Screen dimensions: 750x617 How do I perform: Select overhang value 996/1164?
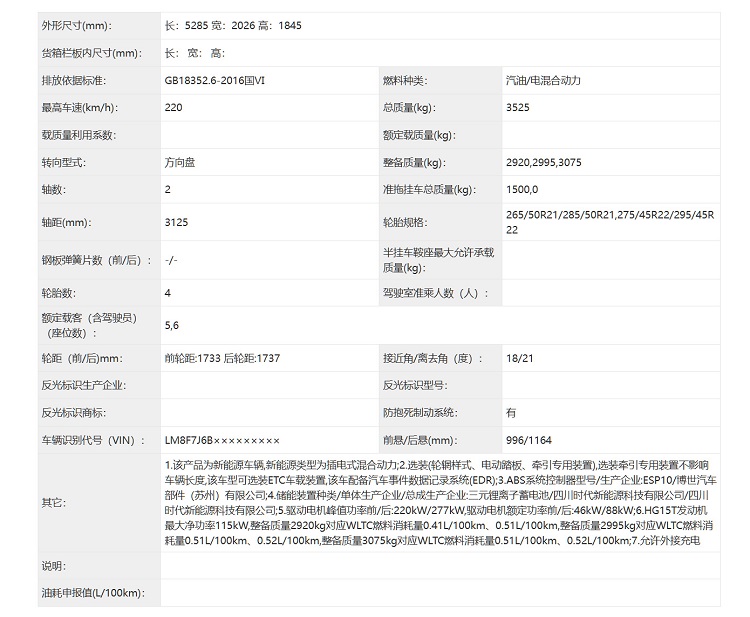[x=529, y=441]
